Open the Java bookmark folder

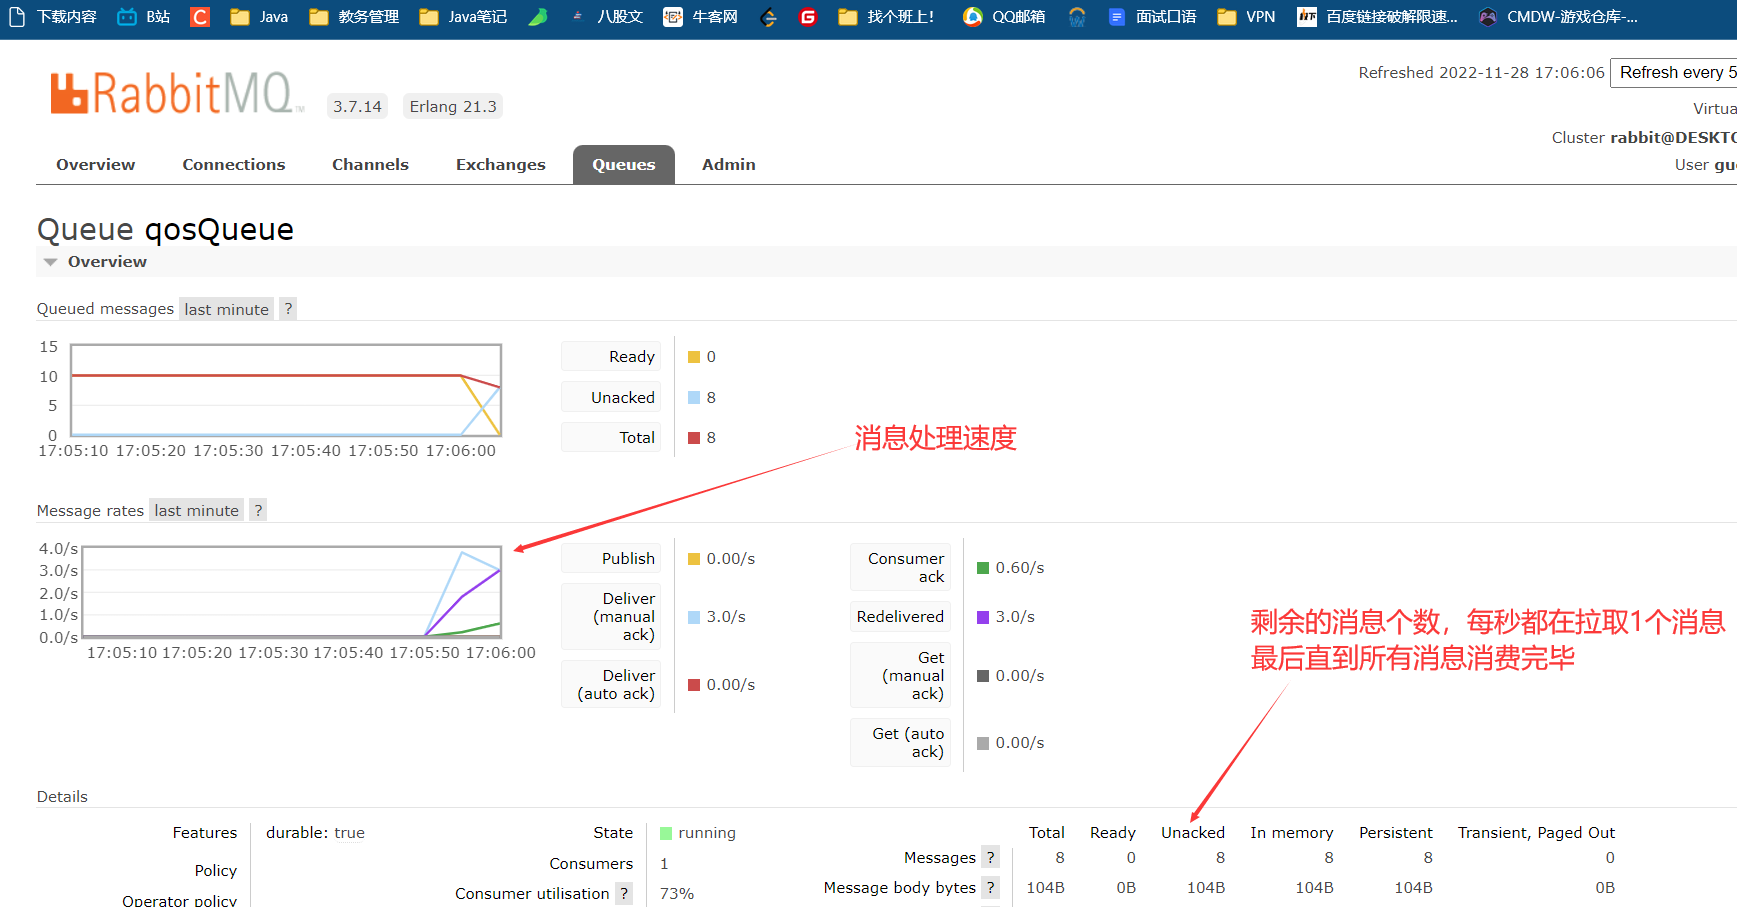pyautogui.click(x=259, y=17)
